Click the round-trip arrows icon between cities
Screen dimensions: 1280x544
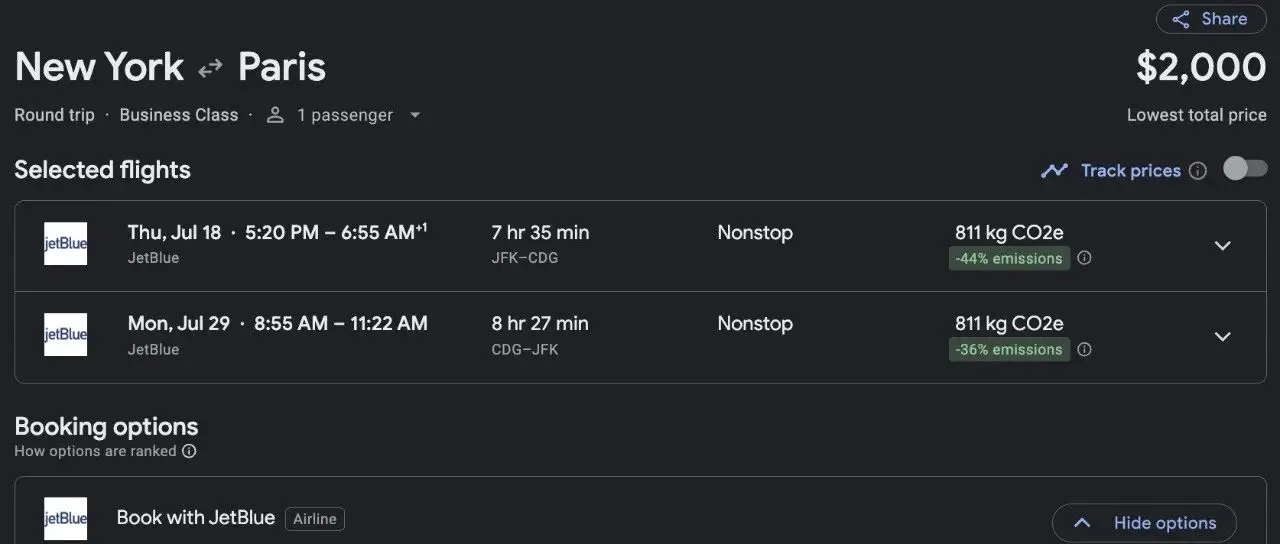tap(210, 68)
